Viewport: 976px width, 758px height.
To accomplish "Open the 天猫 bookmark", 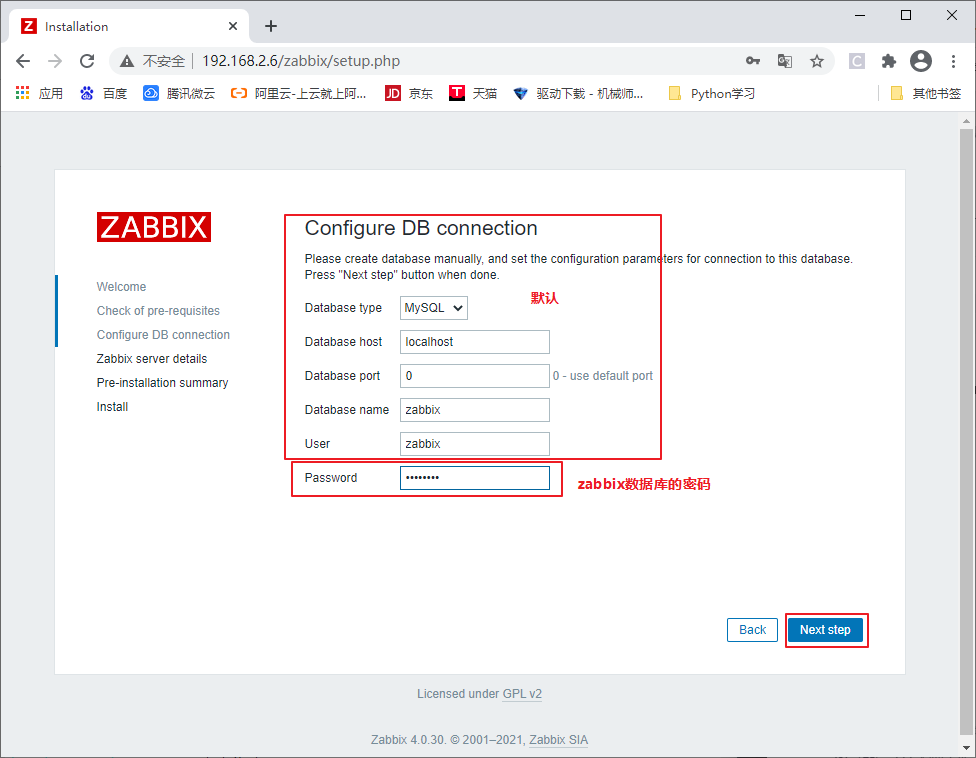I will click(472, 93).
